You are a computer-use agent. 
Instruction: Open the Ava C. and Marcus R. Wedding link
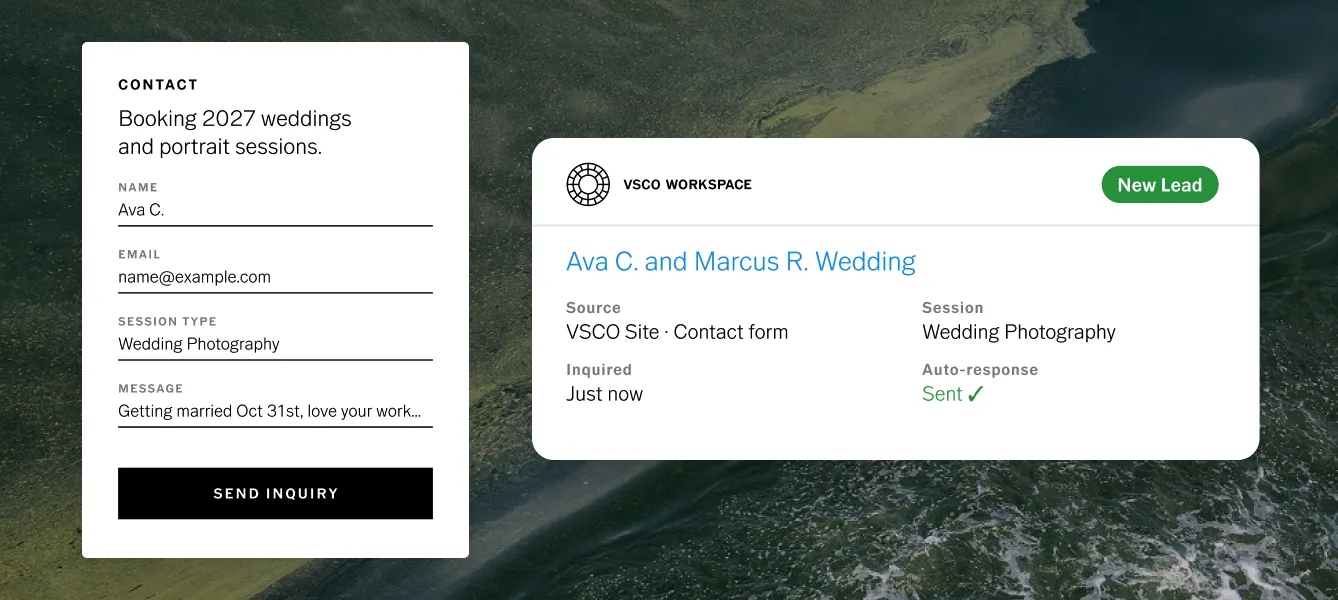coord(741,261)
